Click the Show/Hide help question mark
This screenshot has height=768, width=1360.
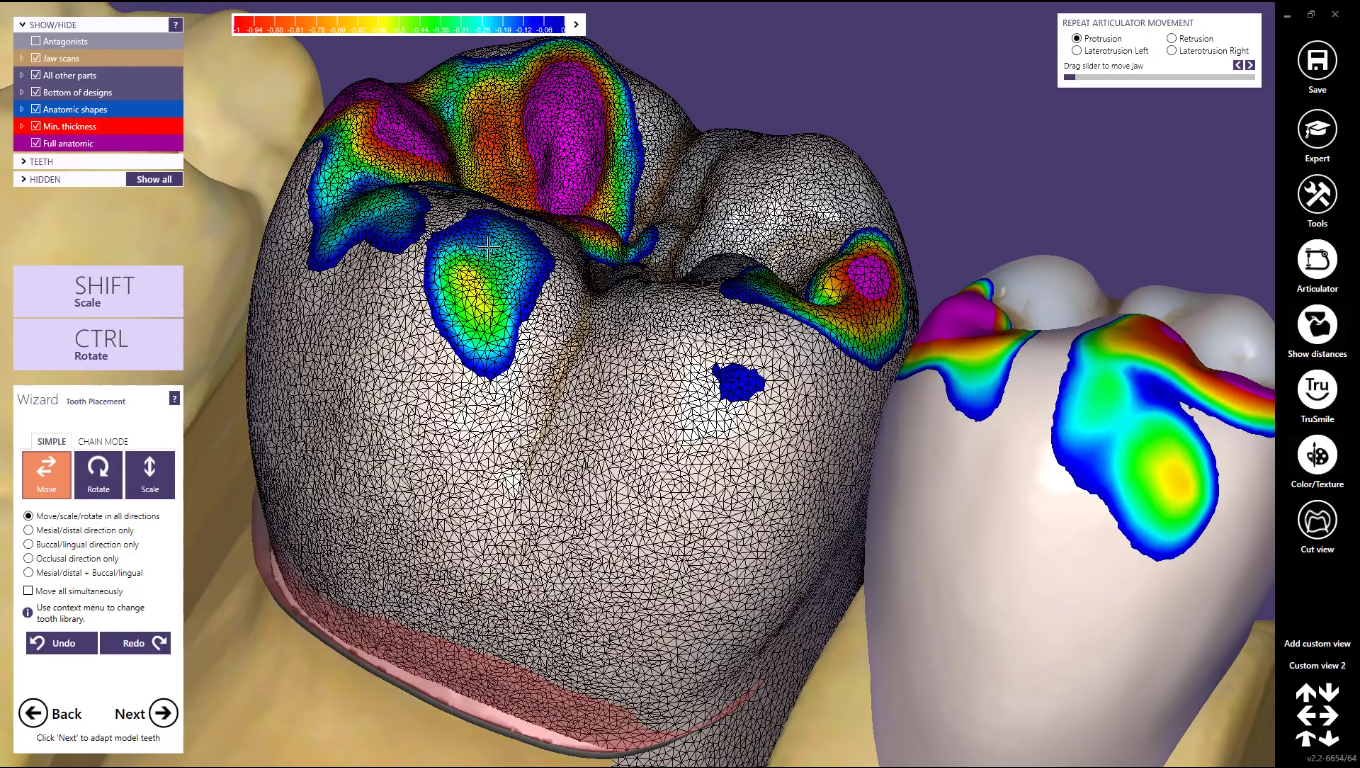pyautogui.click(x=176, y=25)
